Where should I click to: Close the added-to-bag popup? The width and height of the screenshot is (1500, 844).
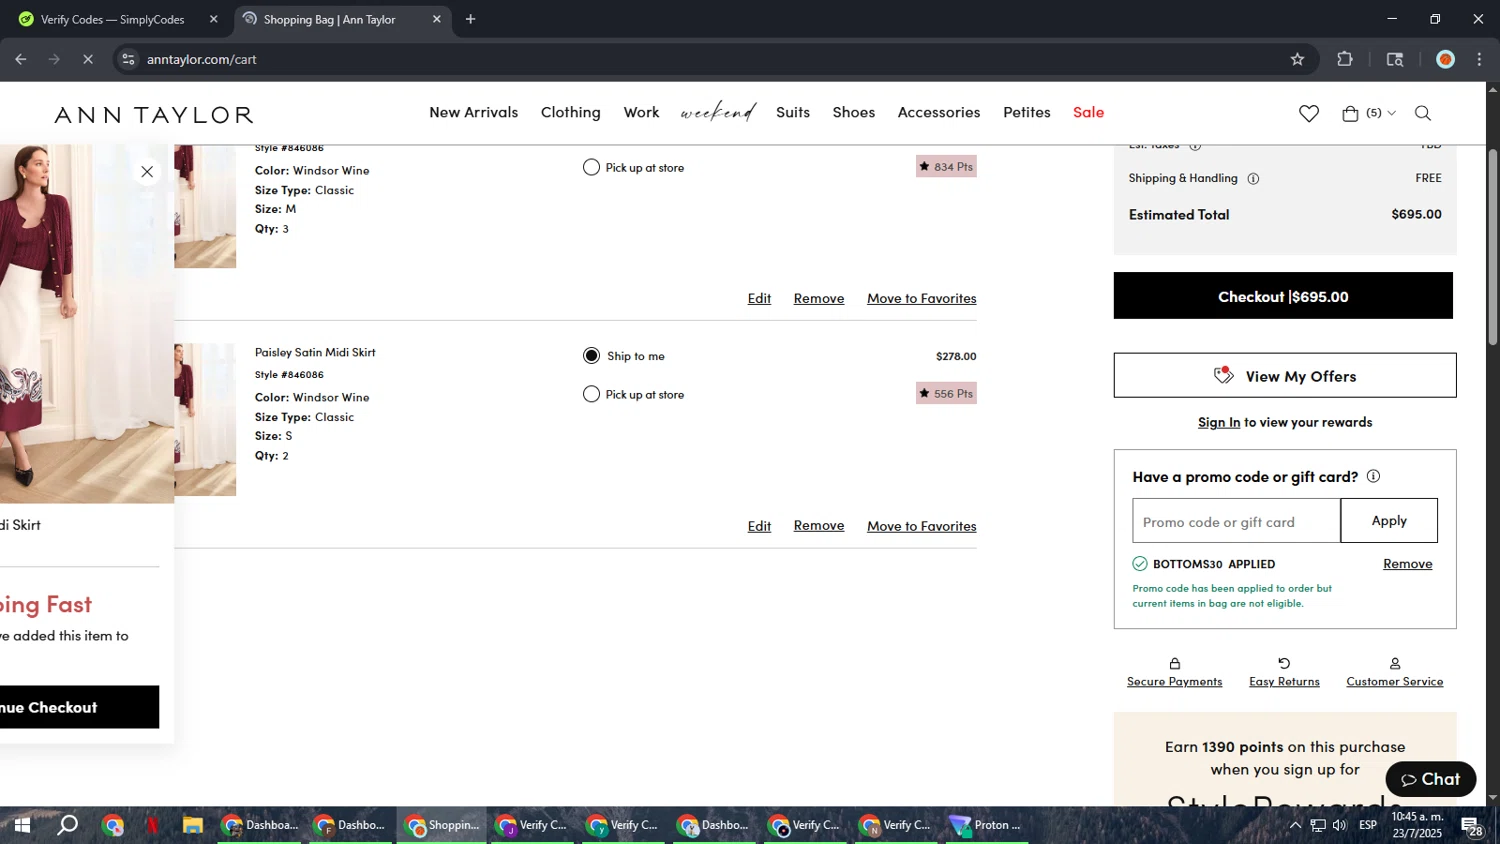pos(147,172)
